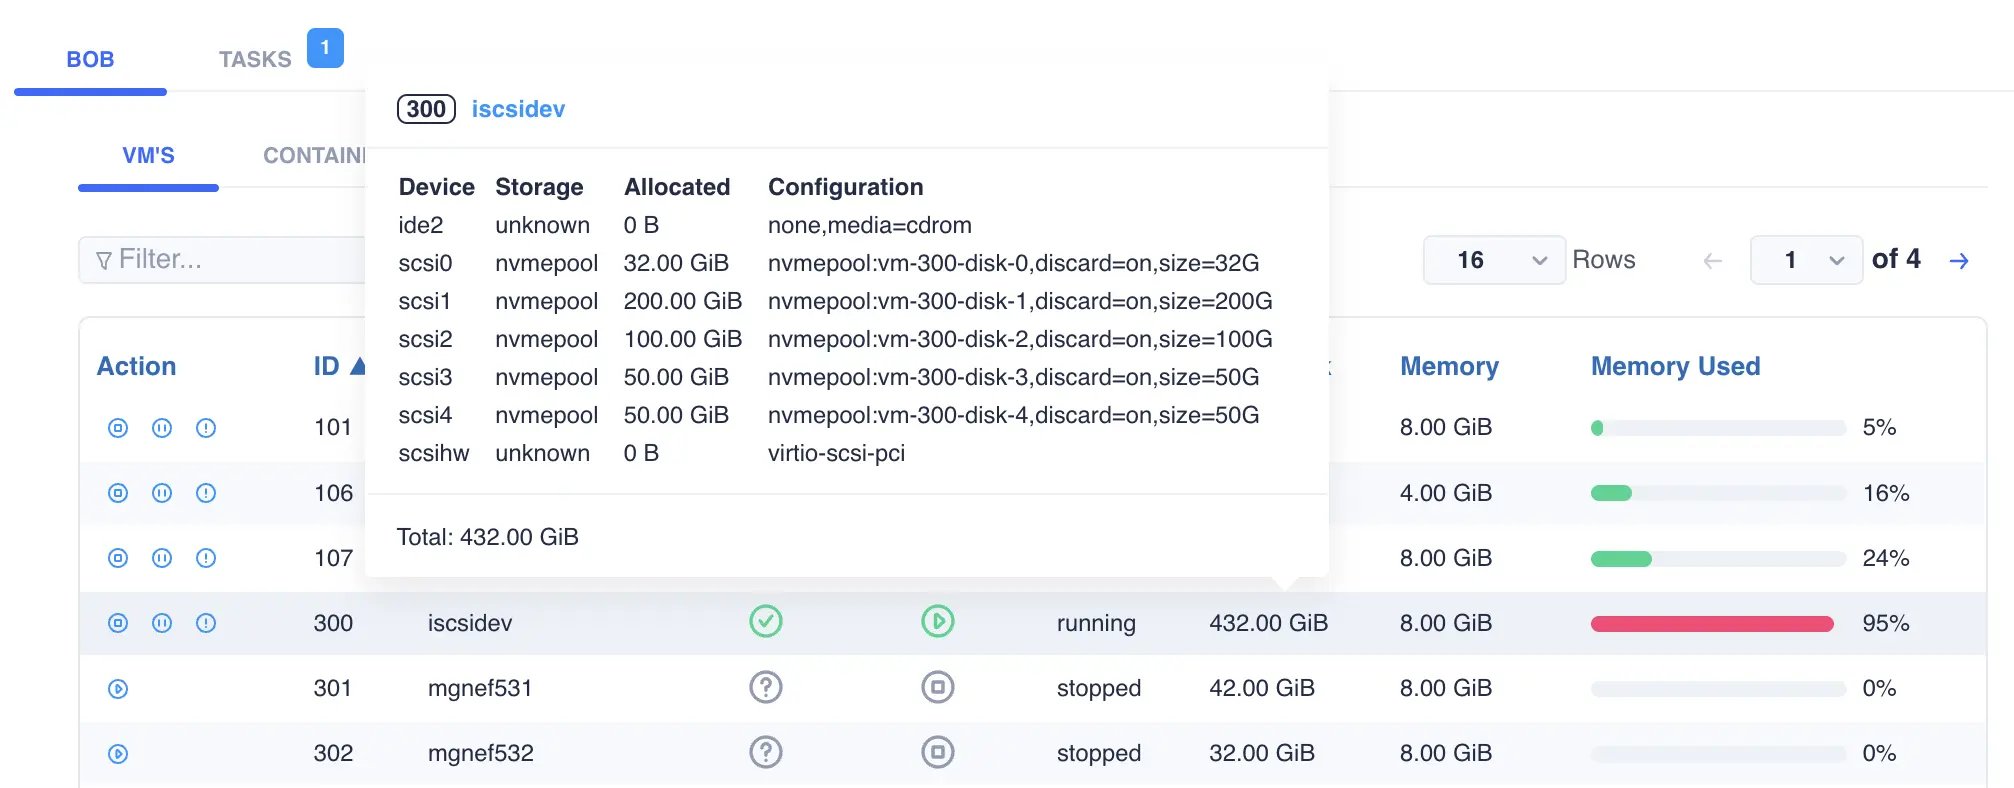Image resolution: width=2014 pixels, height=788 pixels.
Task: Click the 432.00 GiB disk cell for iscsidev
Action: (1268, 623)
